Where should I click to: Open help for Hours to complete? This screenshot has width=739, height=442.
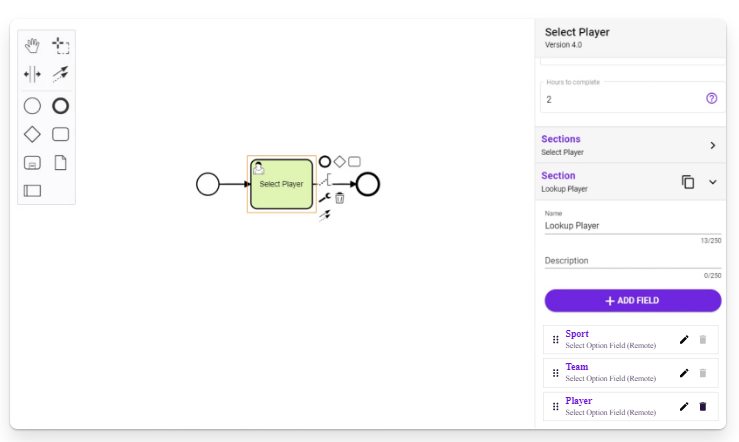pyautogui.click(x=711, y=98)
